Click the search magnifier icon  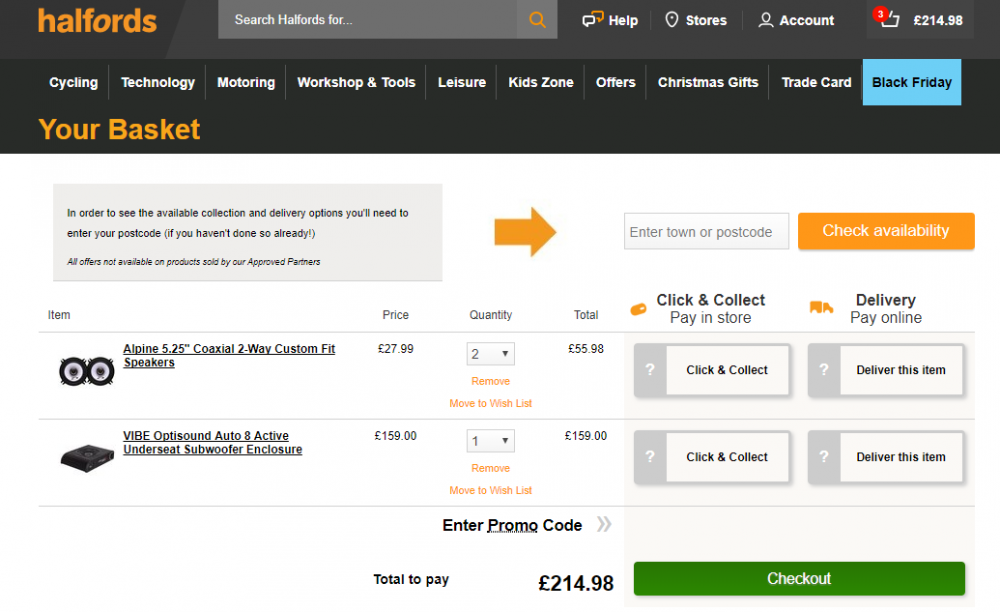click(537, 20)
